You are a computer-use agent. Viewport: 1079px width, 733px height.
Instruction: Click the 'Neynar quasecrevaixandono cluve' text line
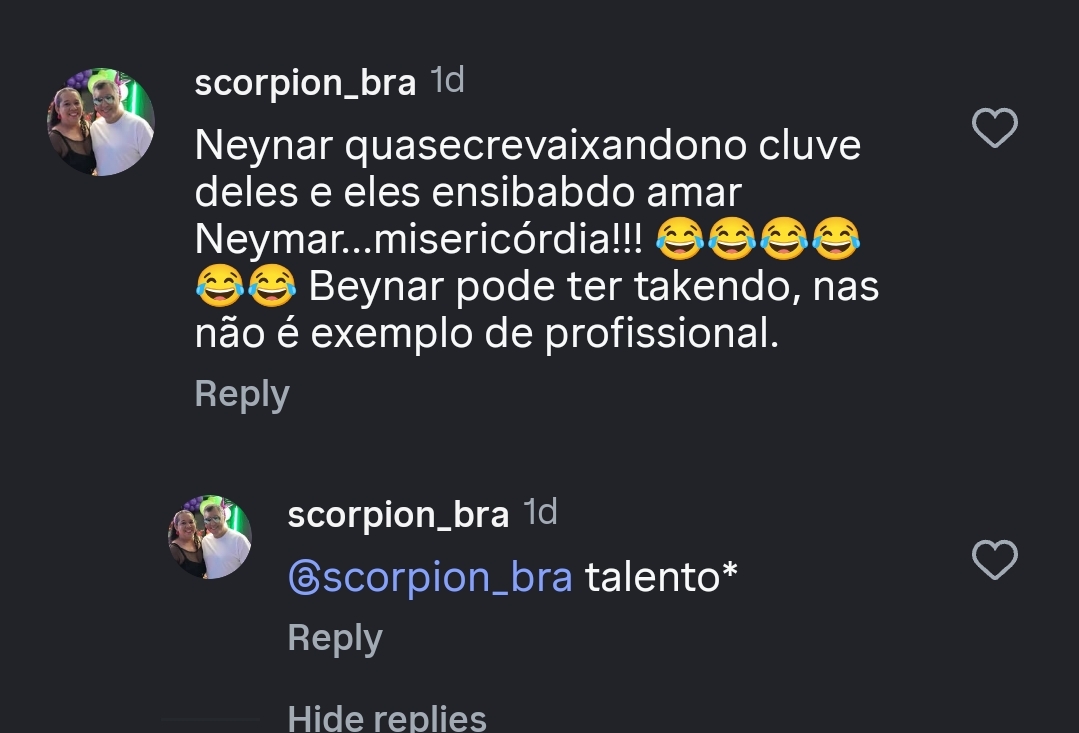527,146
